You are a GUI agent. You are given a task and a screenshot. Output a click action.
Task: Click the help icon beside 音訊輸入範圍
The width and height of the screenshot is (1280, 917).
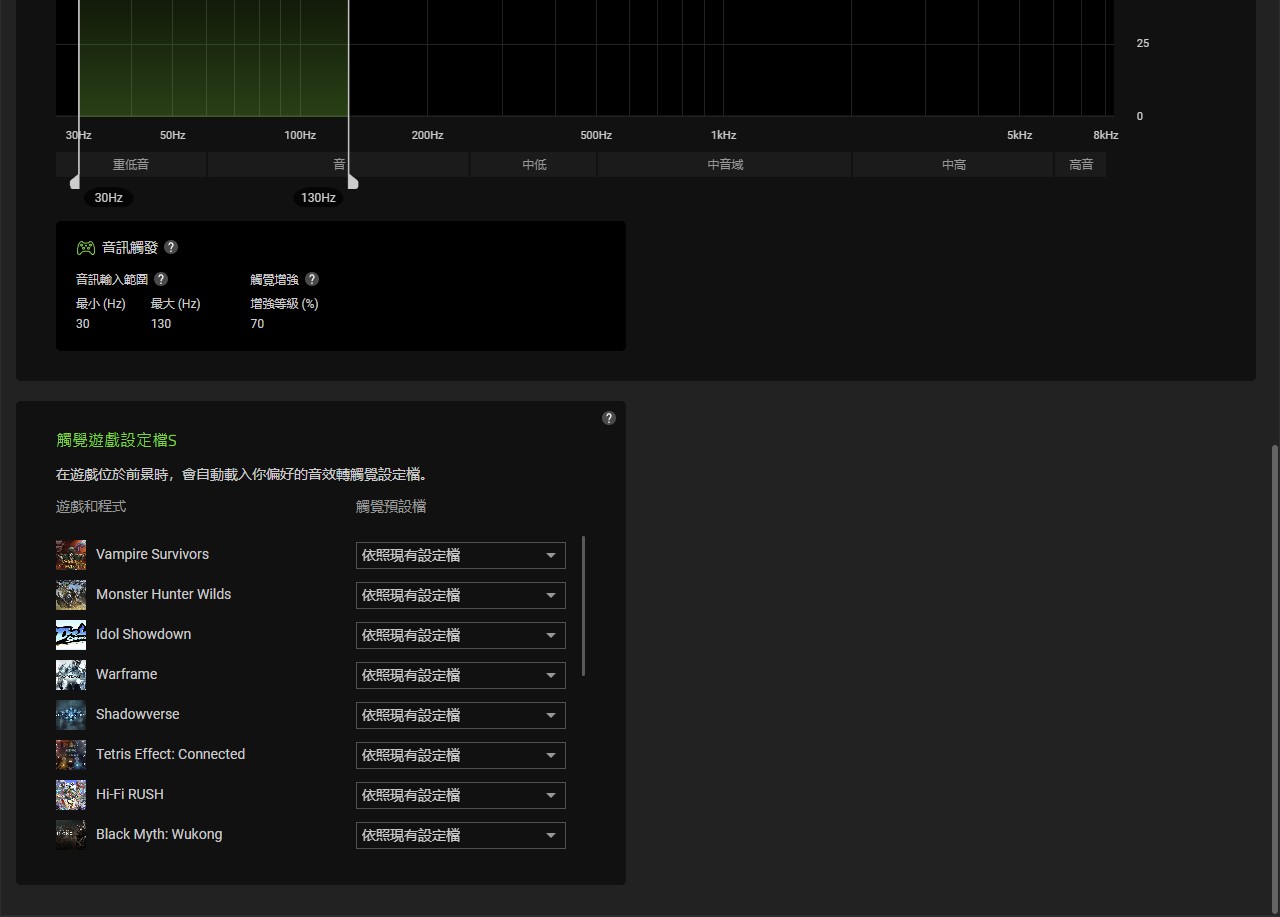click(x=161, y=279)
